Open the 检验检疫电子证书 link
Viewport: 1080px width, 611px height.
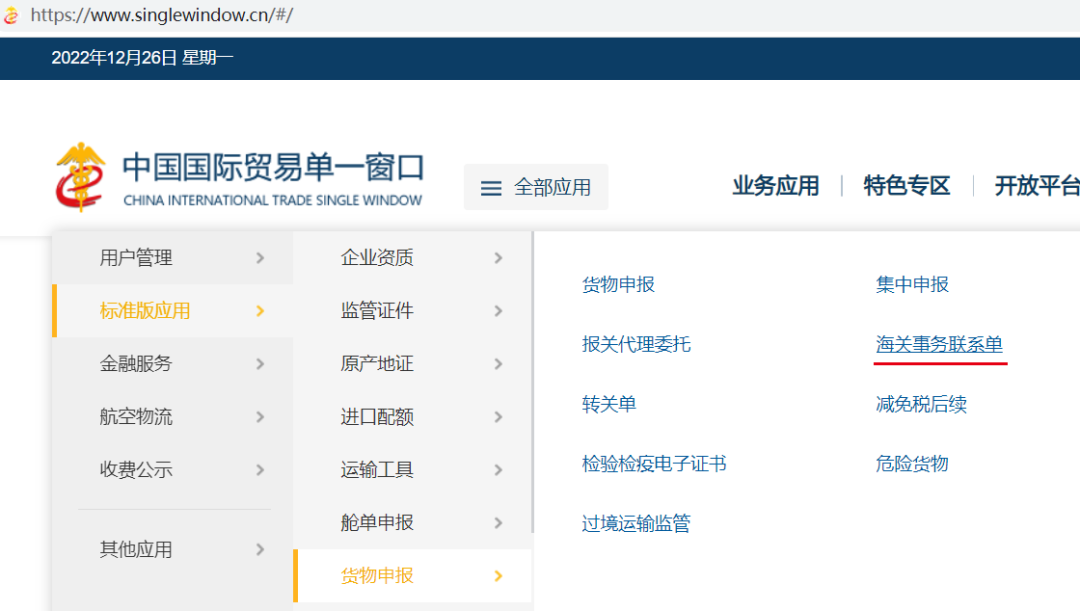[654, 464]
